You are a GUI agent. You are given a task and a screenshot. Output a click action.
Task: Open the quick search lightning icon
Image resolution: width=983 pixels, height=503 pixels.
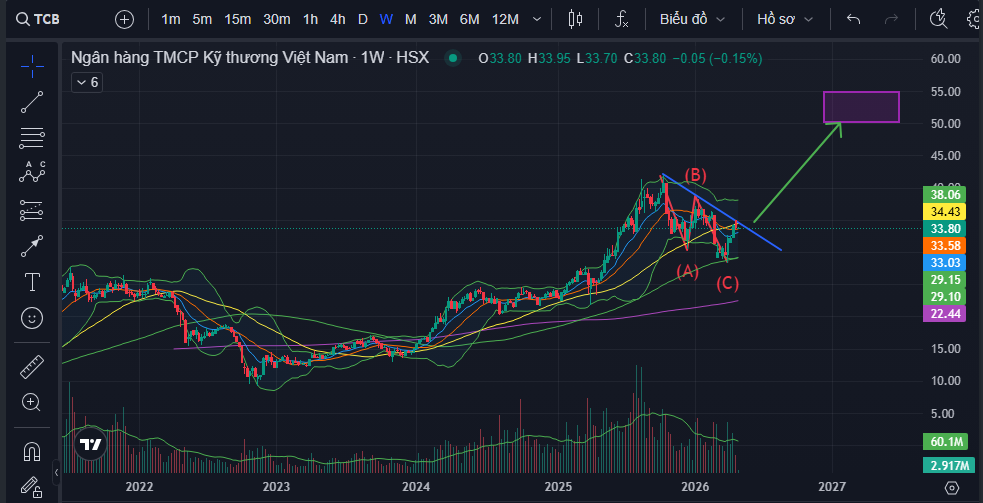(x=938, y=19)
